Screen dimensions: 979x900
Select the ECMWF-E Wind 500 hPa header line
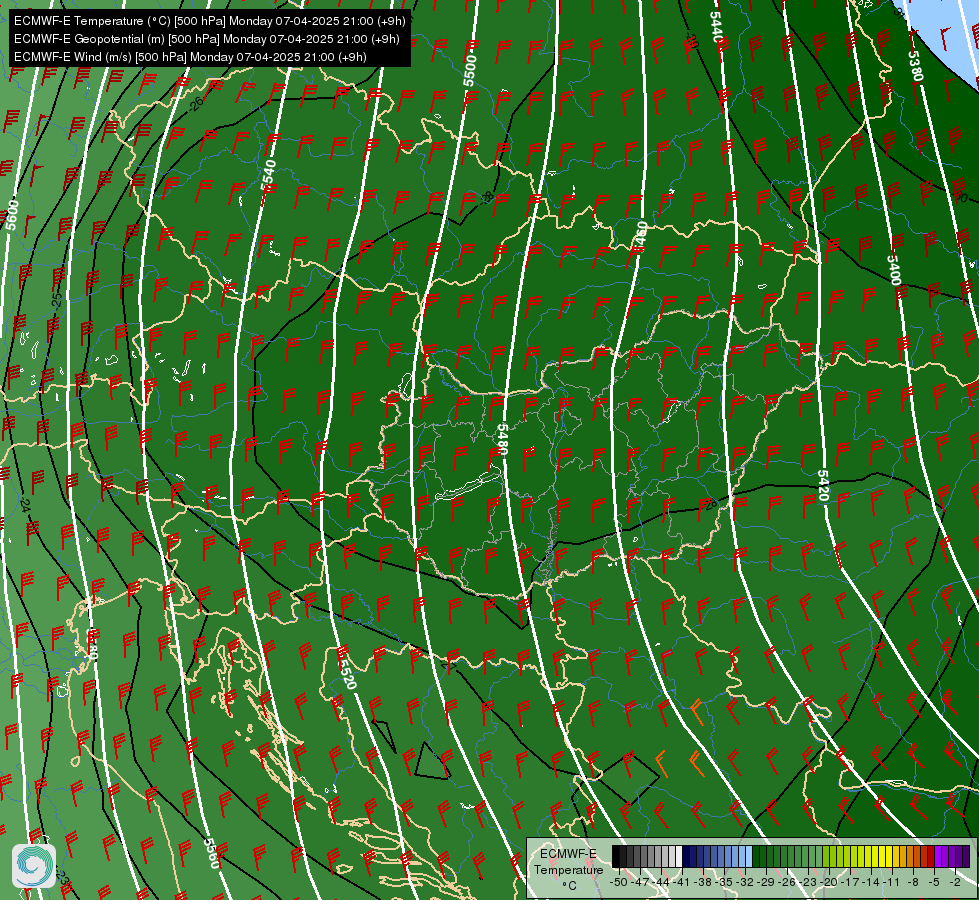[x=190, y=57]
